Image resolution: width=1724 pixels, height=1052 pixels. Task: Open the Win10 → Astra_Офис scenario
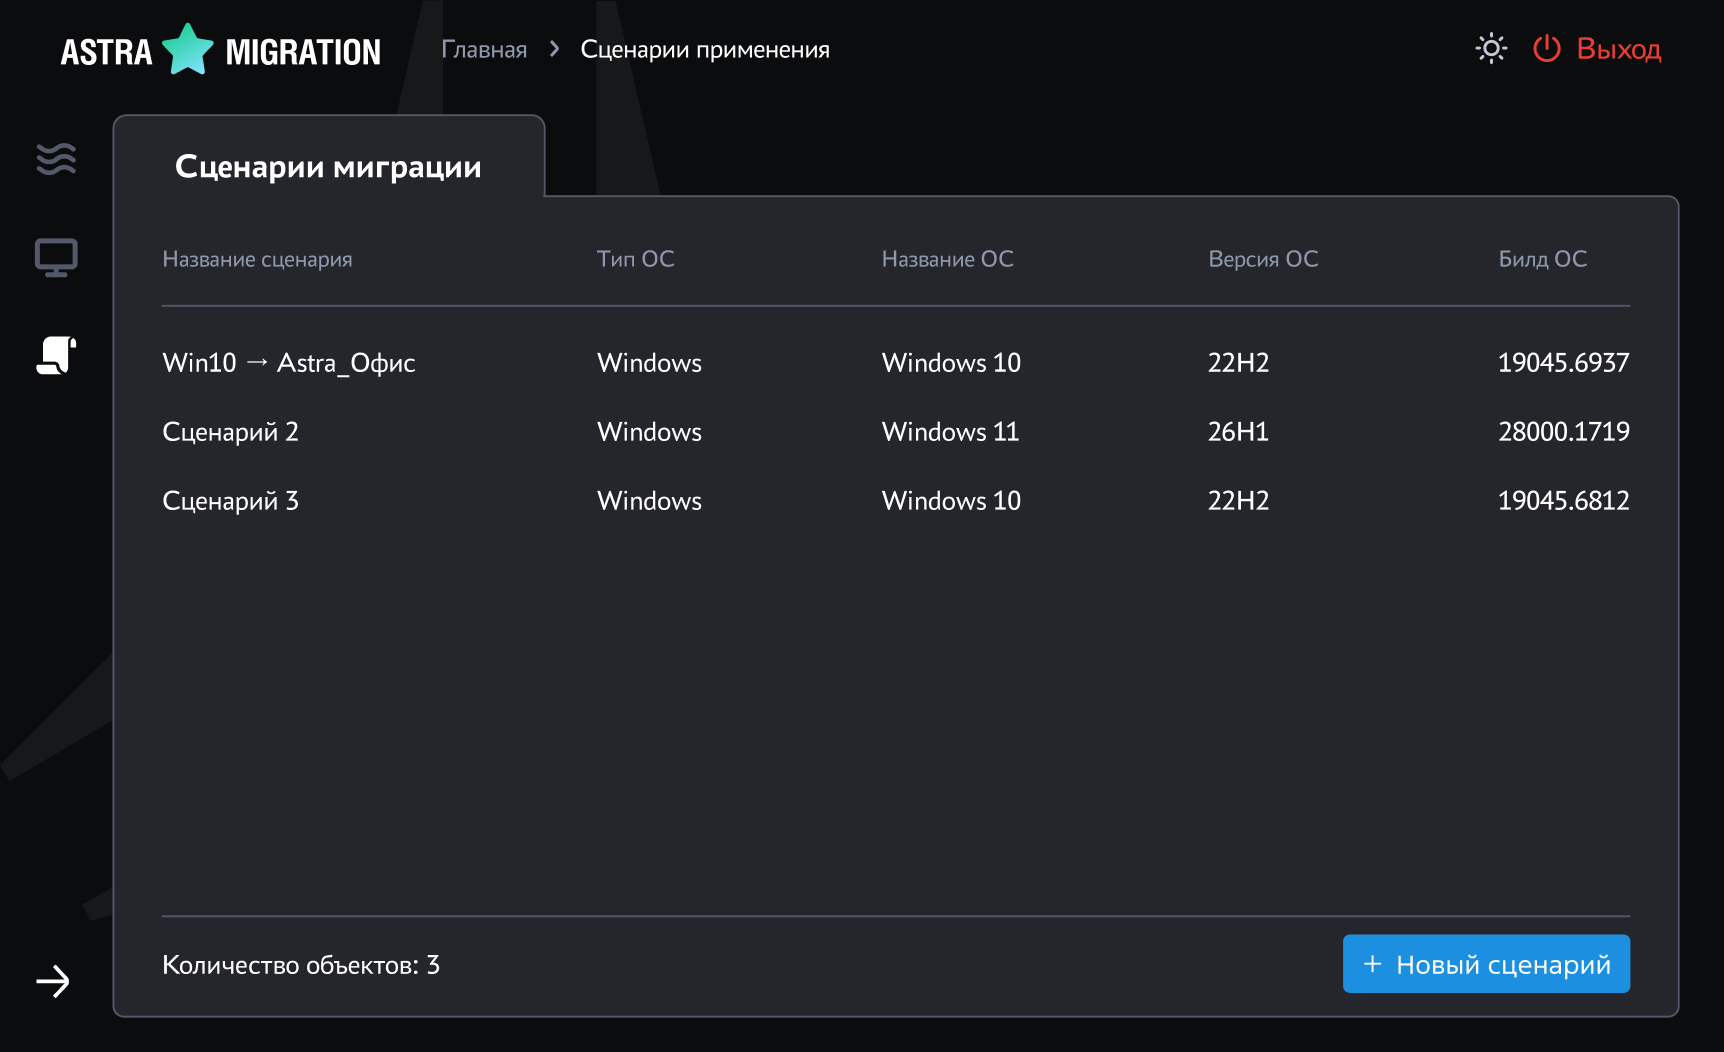(289, 363)
